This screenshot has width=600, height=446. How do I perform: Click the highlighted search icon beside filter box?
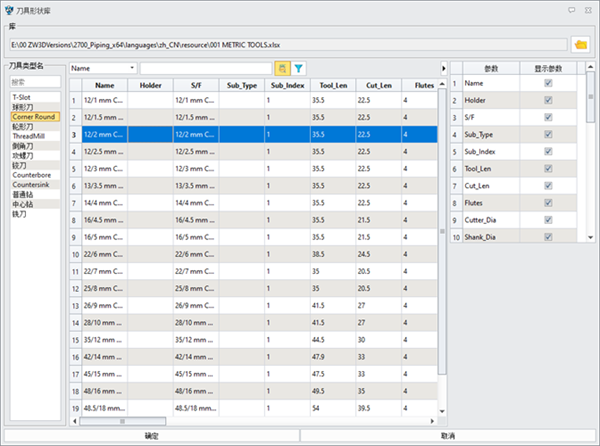[282, 68]
